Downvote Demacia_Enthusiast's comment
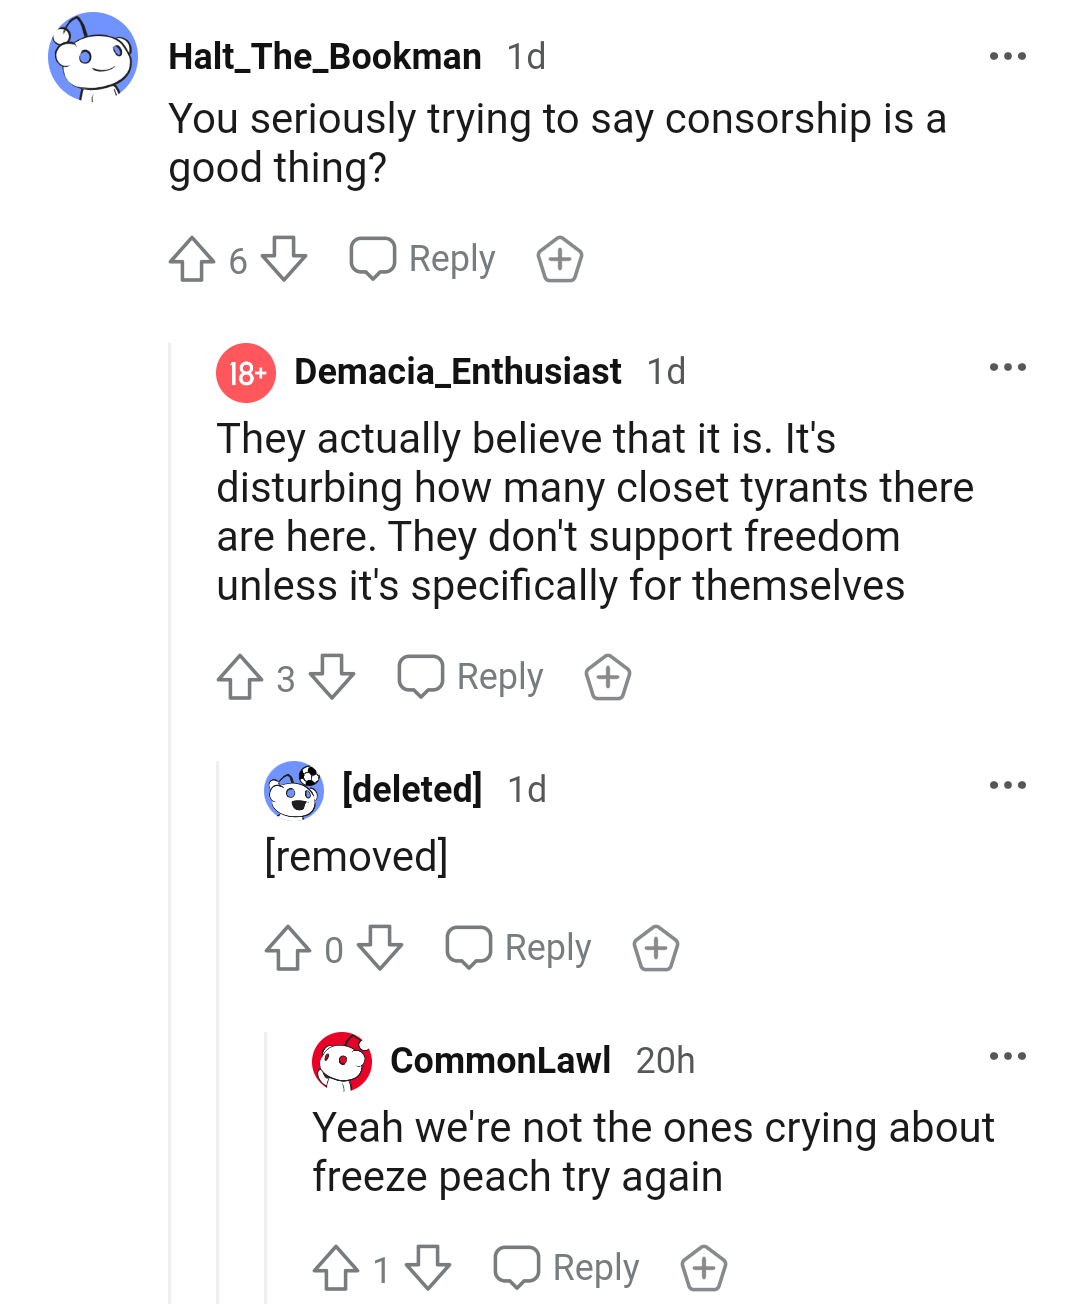The width and height of the screenshot is (1080, 1311). (332, 677)
